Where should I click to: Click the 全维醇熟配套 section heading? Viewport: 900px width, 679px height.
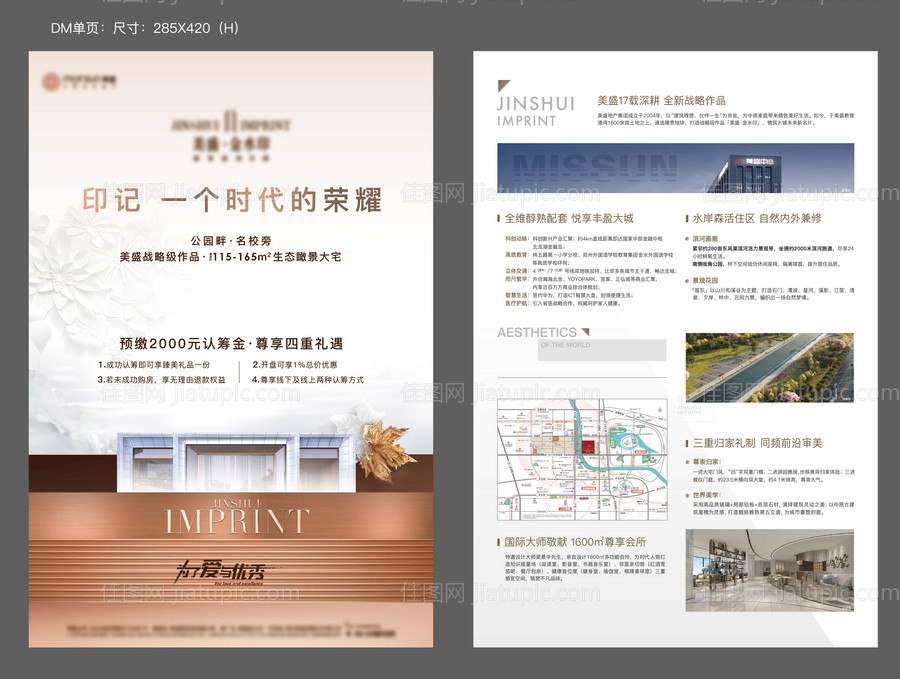(569, 218)
